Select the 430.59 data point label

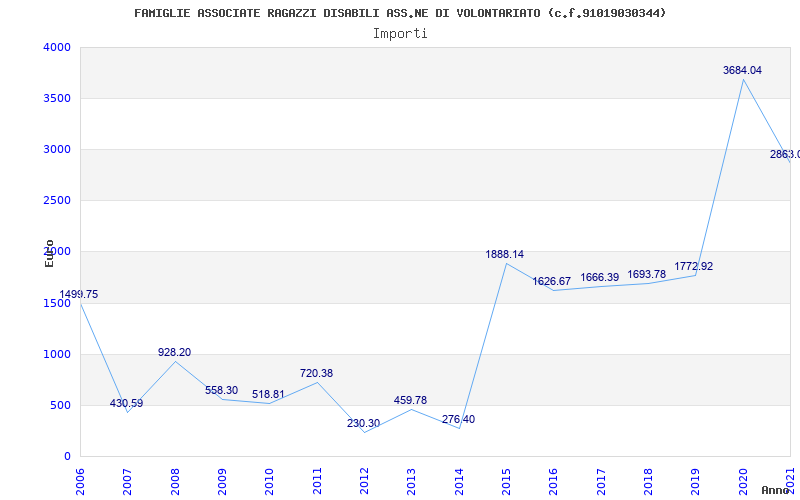tap(126, 404)
